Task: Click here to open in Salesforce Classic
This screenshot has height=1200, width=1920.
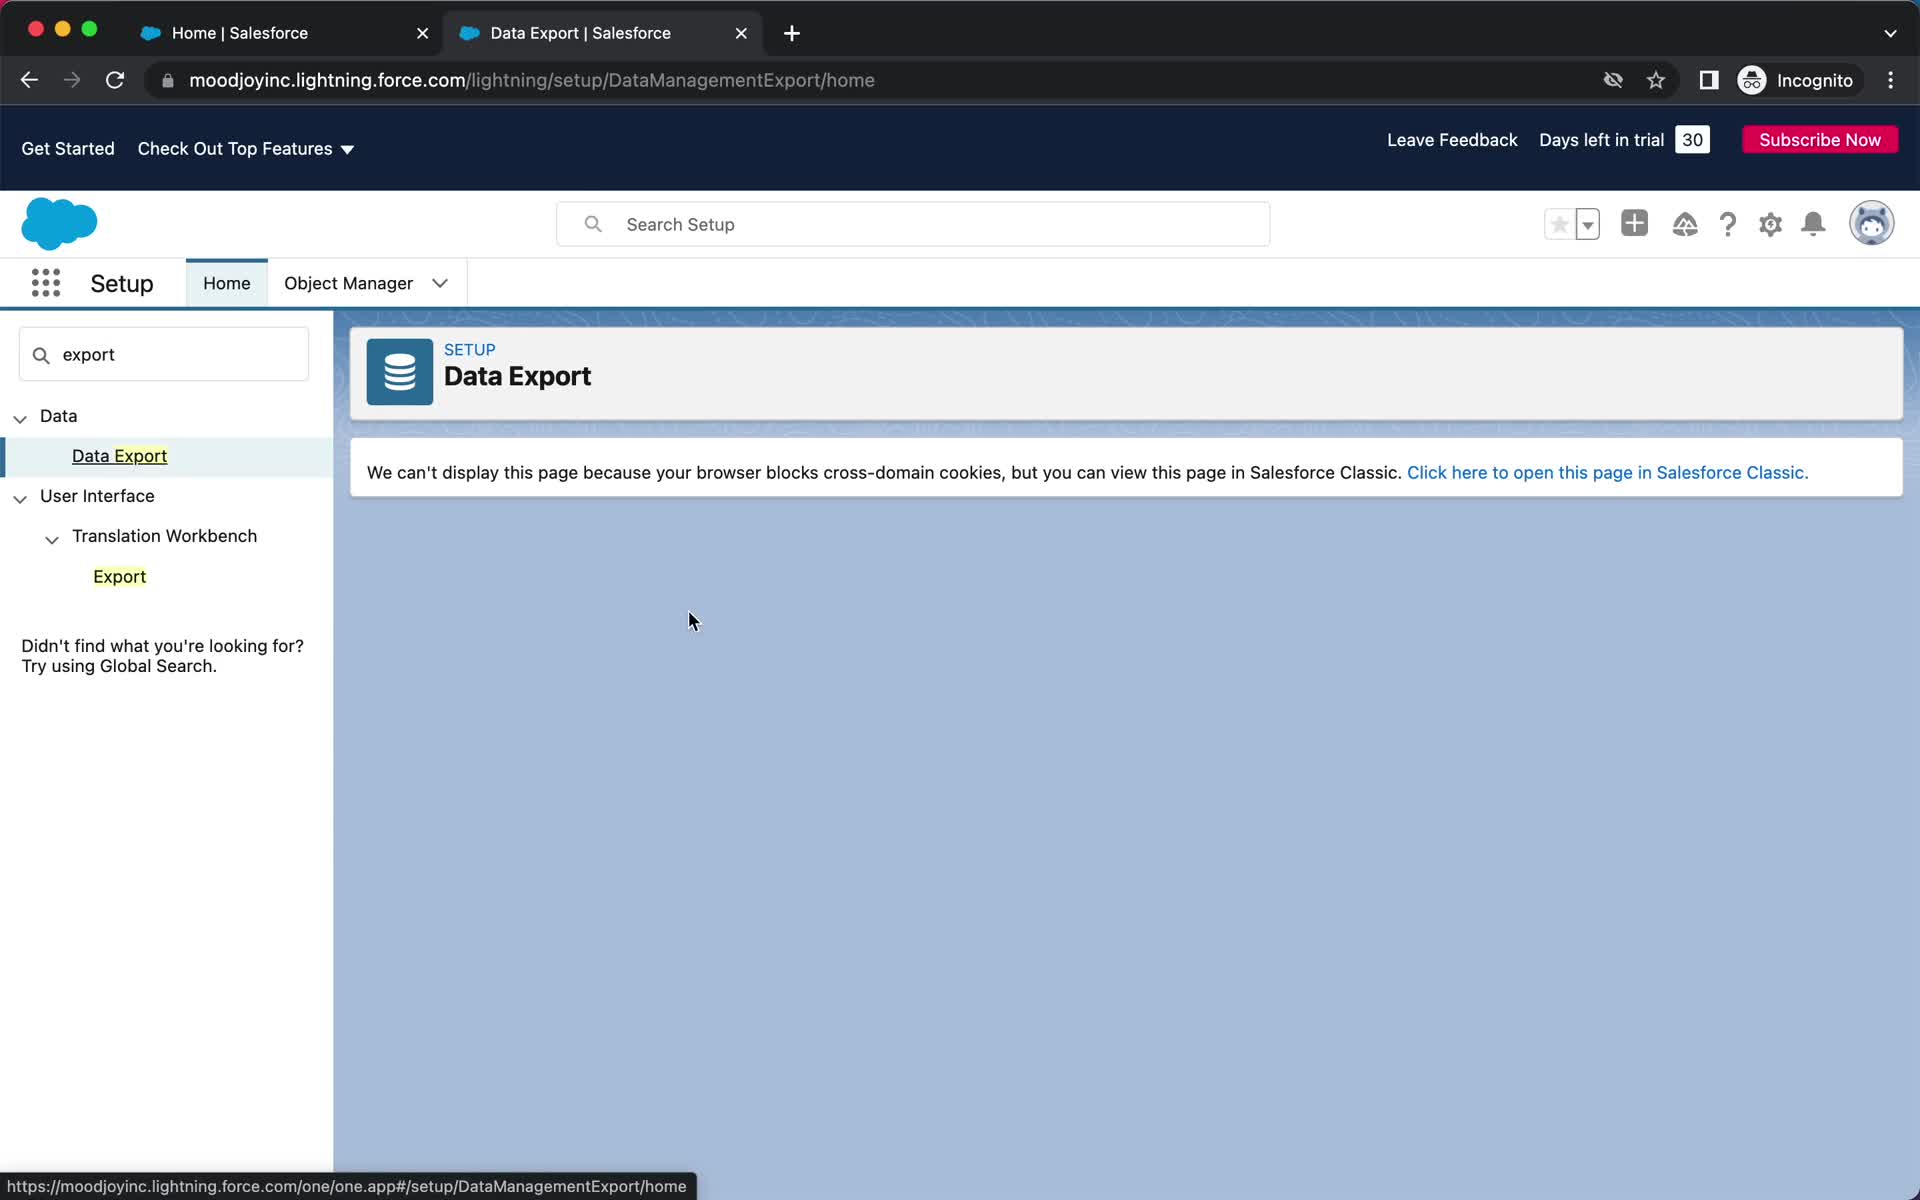Action: tap(1606, 471)
